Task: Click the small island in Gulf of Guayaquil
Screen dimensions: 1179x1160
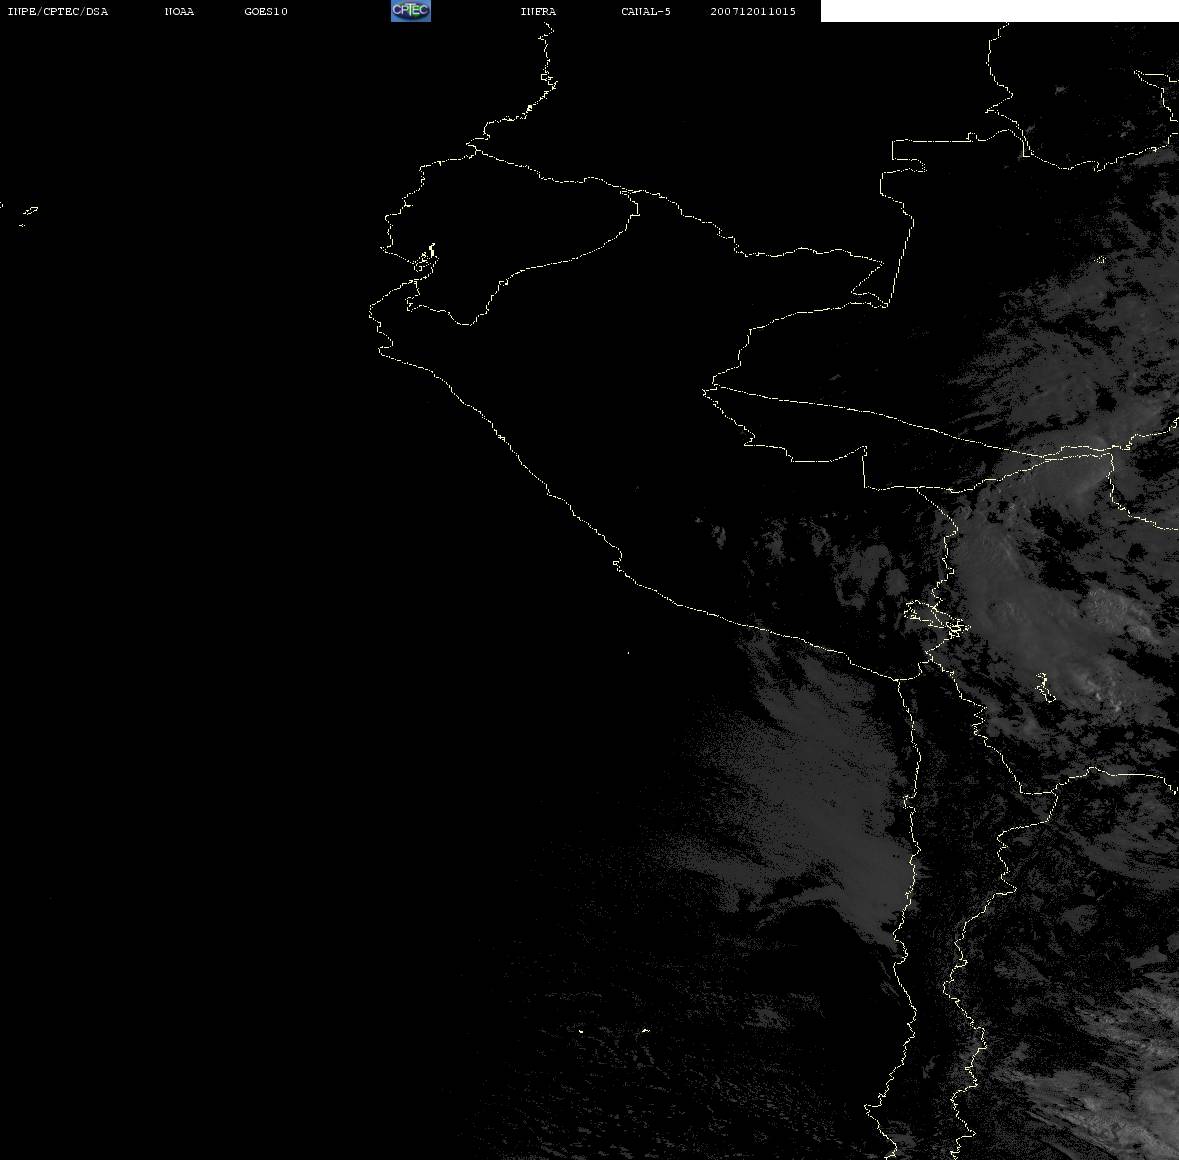Action: pos(425,258)
